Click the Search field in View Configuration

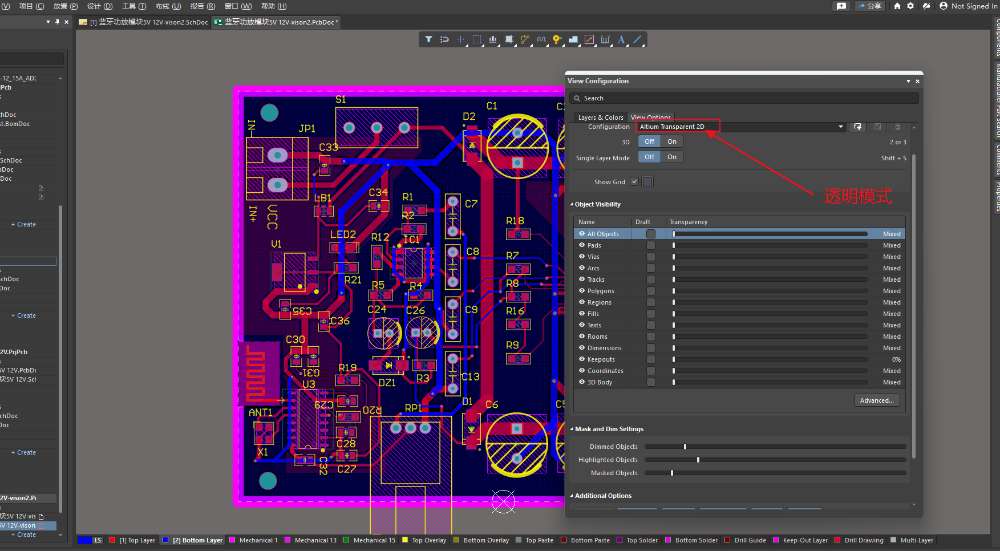coord(744,98)
